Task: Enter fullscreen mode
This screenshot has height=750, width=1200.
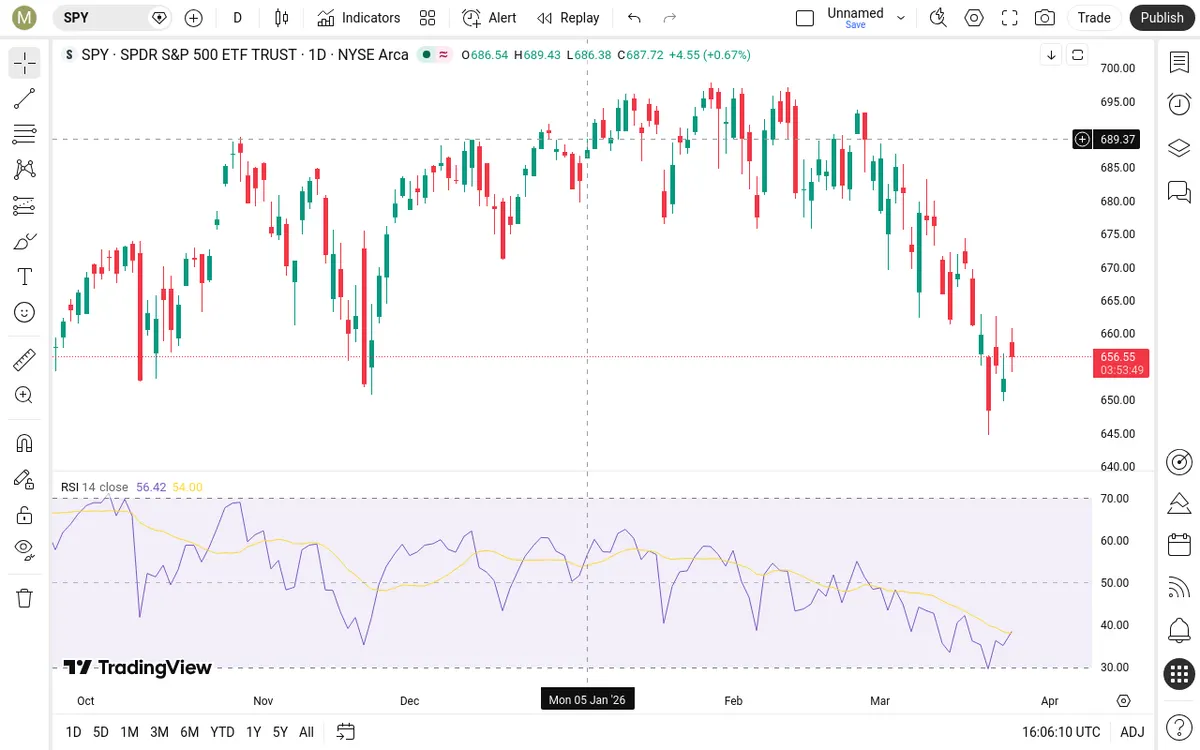Action: point(1010,18)
